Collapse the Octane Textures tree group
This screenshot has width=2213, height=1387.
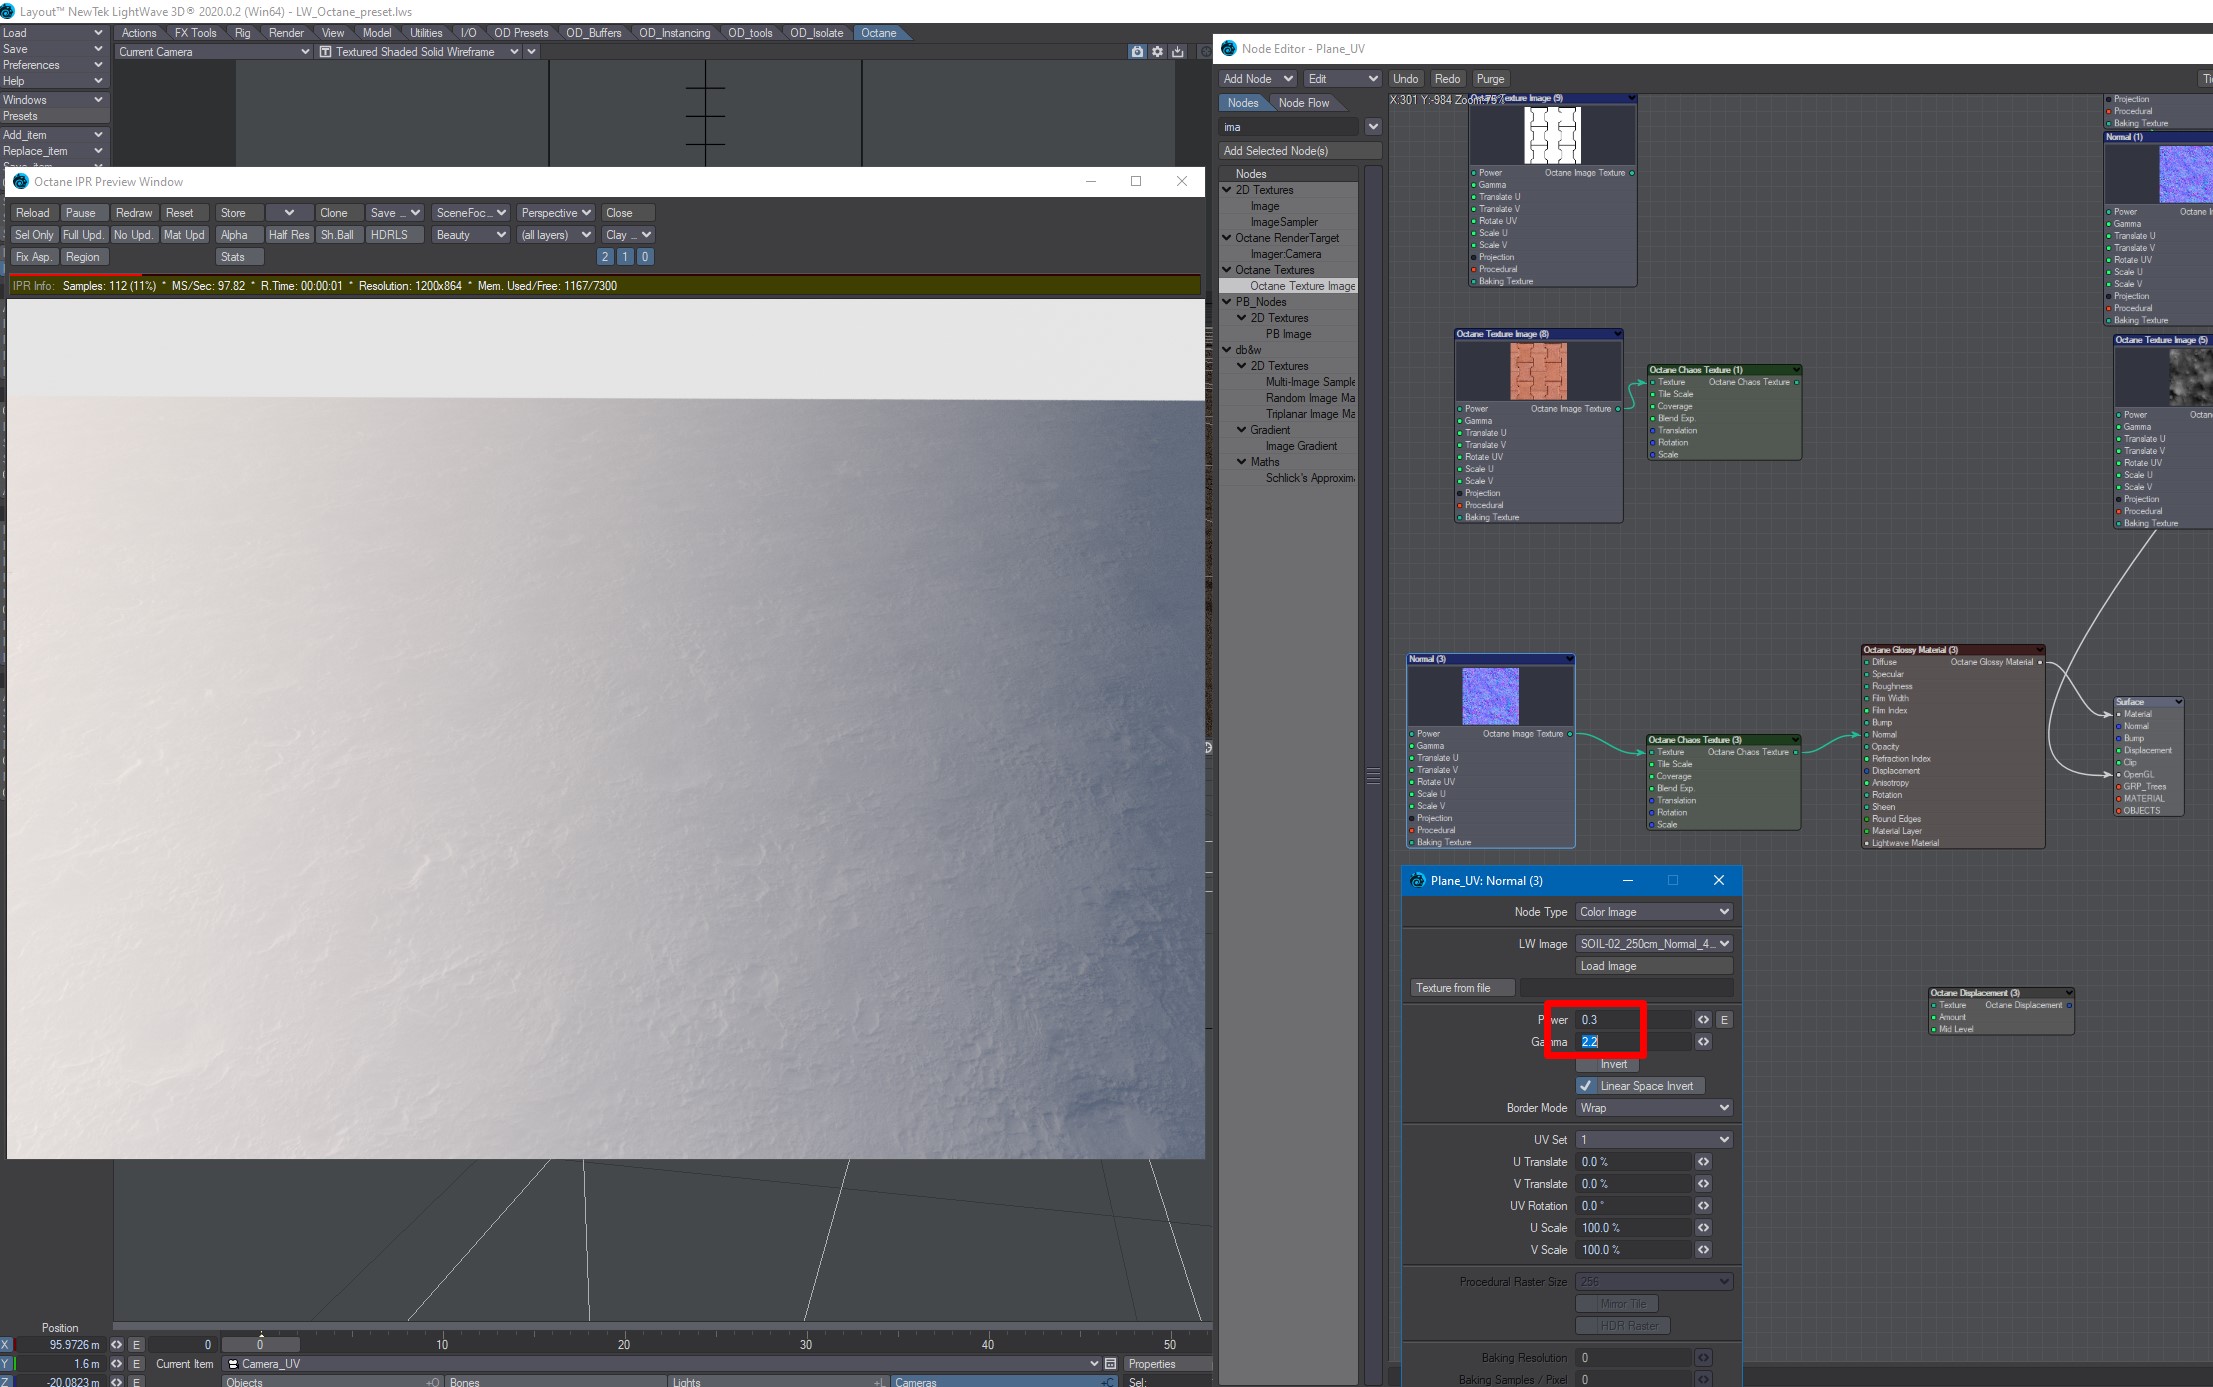point(1227,270)
